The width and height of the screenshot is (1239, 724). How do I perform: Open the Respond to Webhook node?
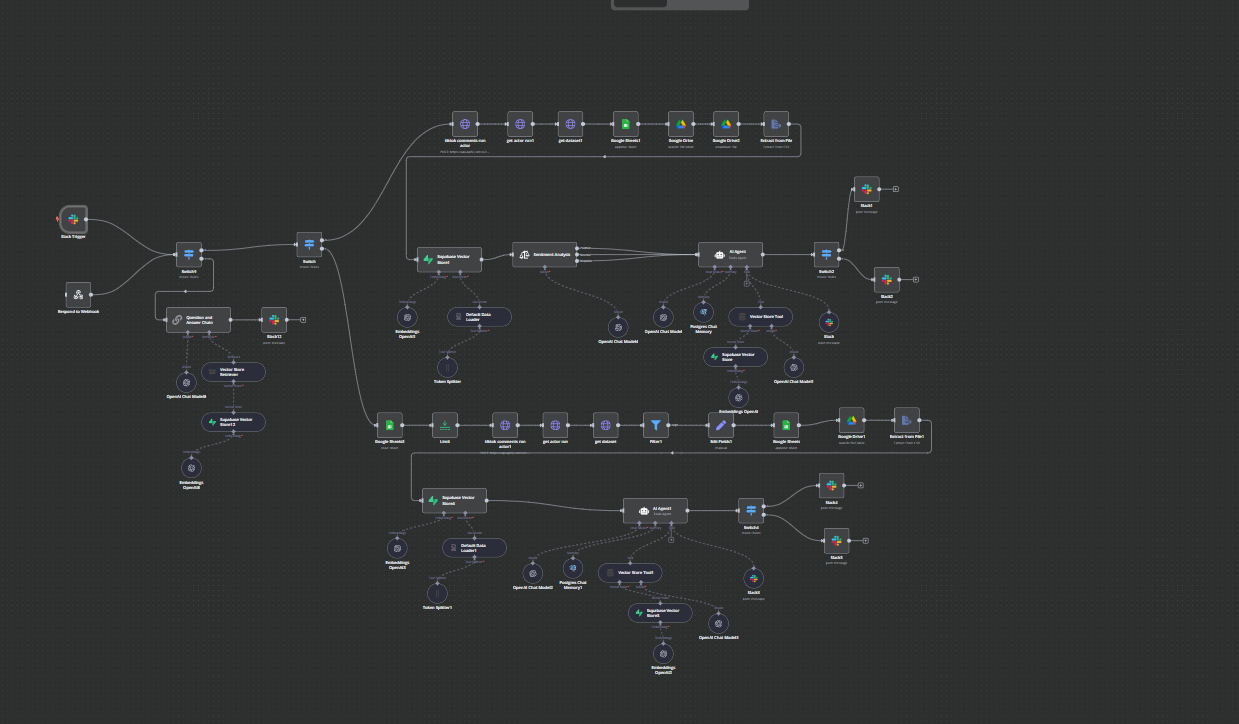click(78, 295)
